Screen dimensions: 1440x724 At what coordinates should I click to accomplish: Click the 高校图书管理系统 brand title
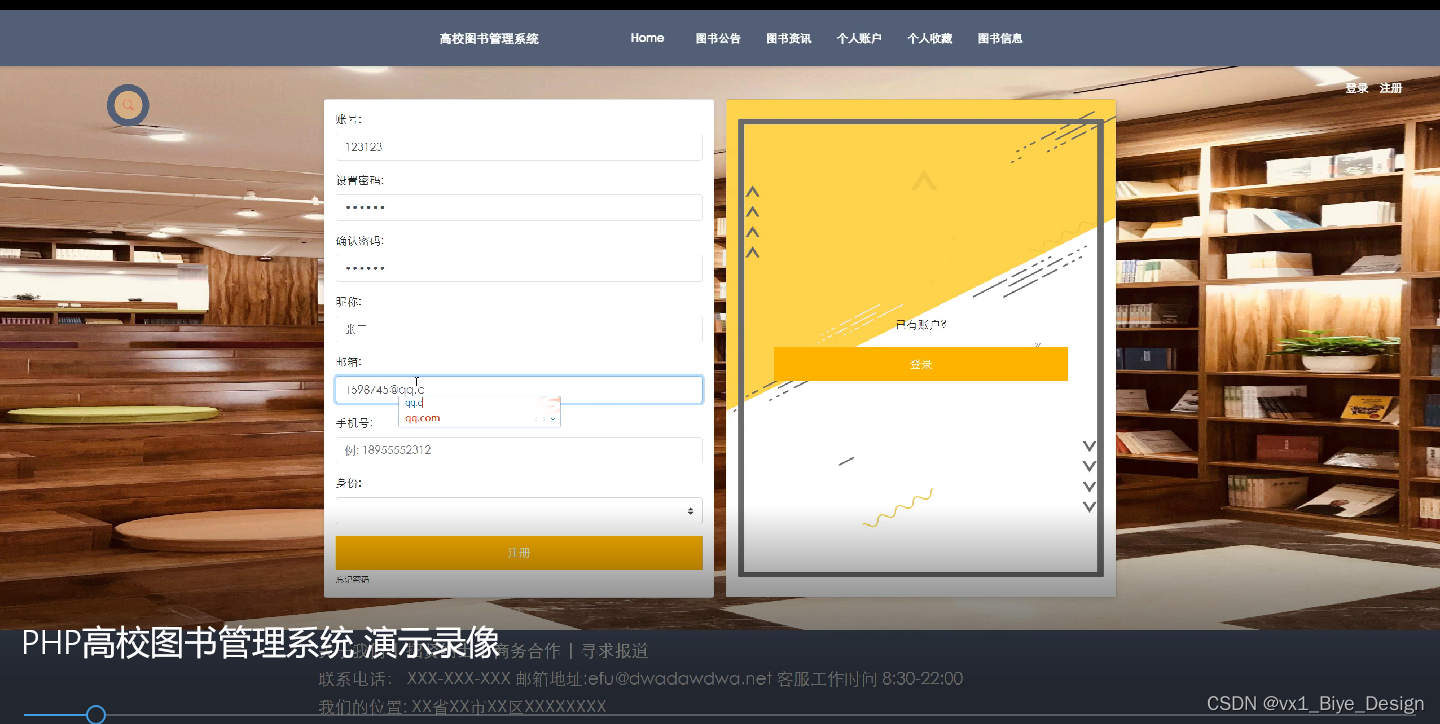pyautogui.click(x=489, y=39)
